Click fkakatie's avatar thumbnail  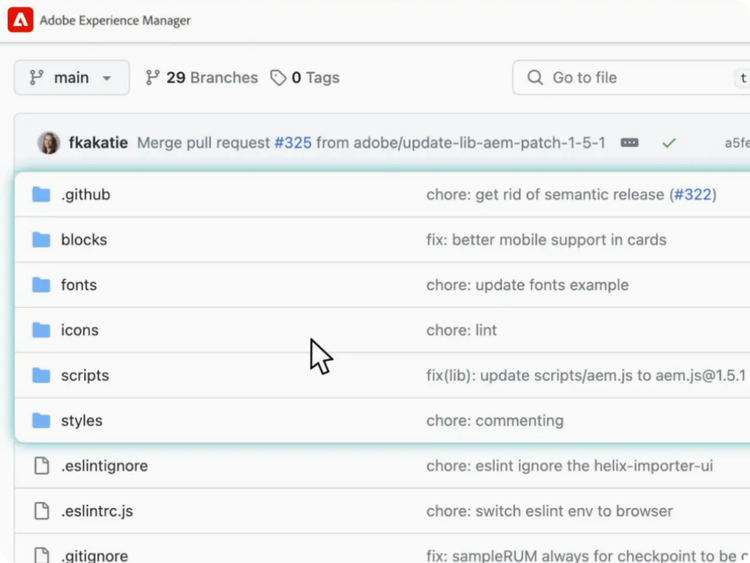(x=48, y=143)
